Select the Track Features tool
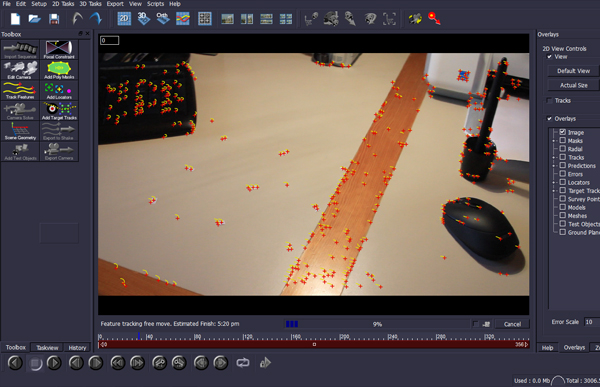Image resolution: width=600 pixels, height=387 pixels. 20,90
